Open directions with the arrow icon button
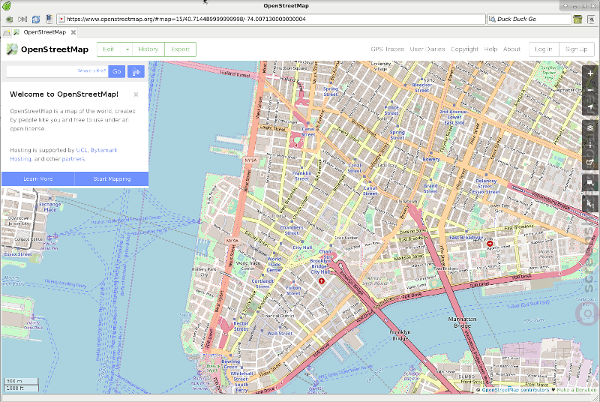 tap(136, 72)
